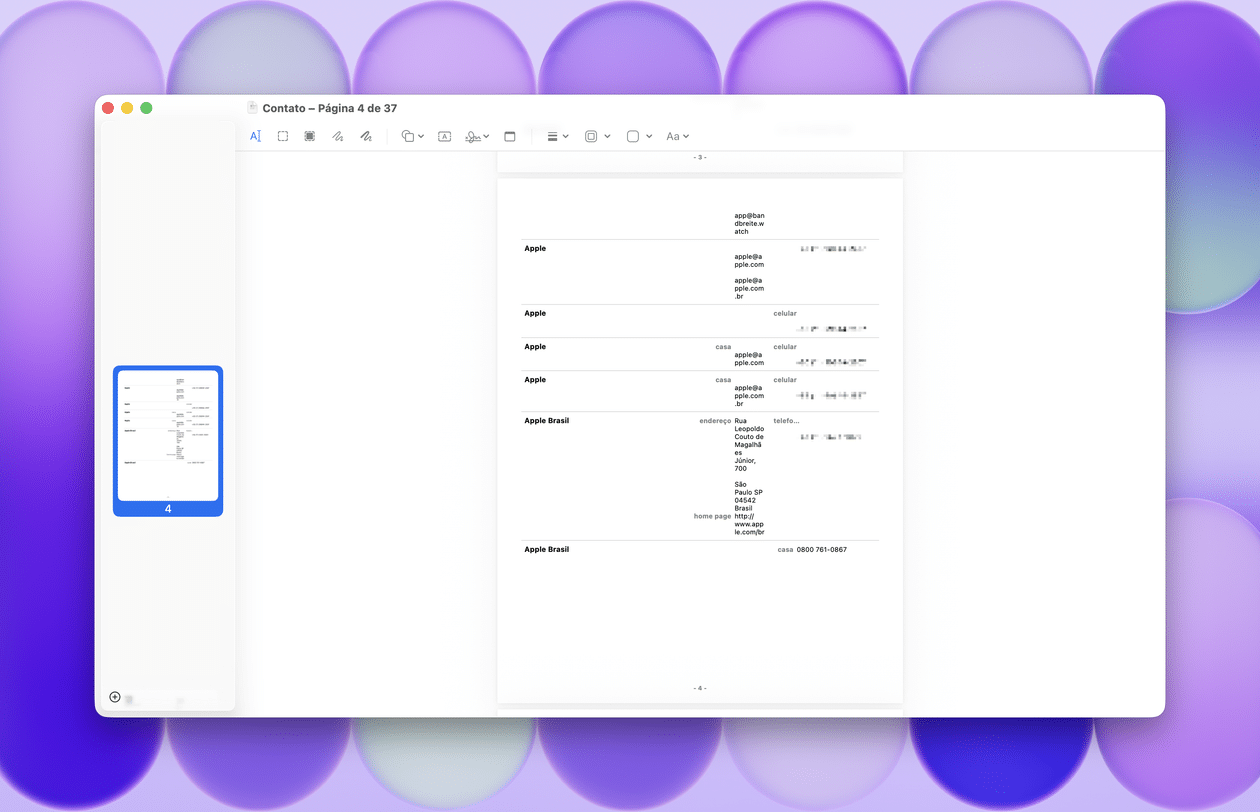The width and height of the screenshot is (1260, 812).
Task: Click the Apple Brasil name beside endereço
Action: click(x=547, y=421)
